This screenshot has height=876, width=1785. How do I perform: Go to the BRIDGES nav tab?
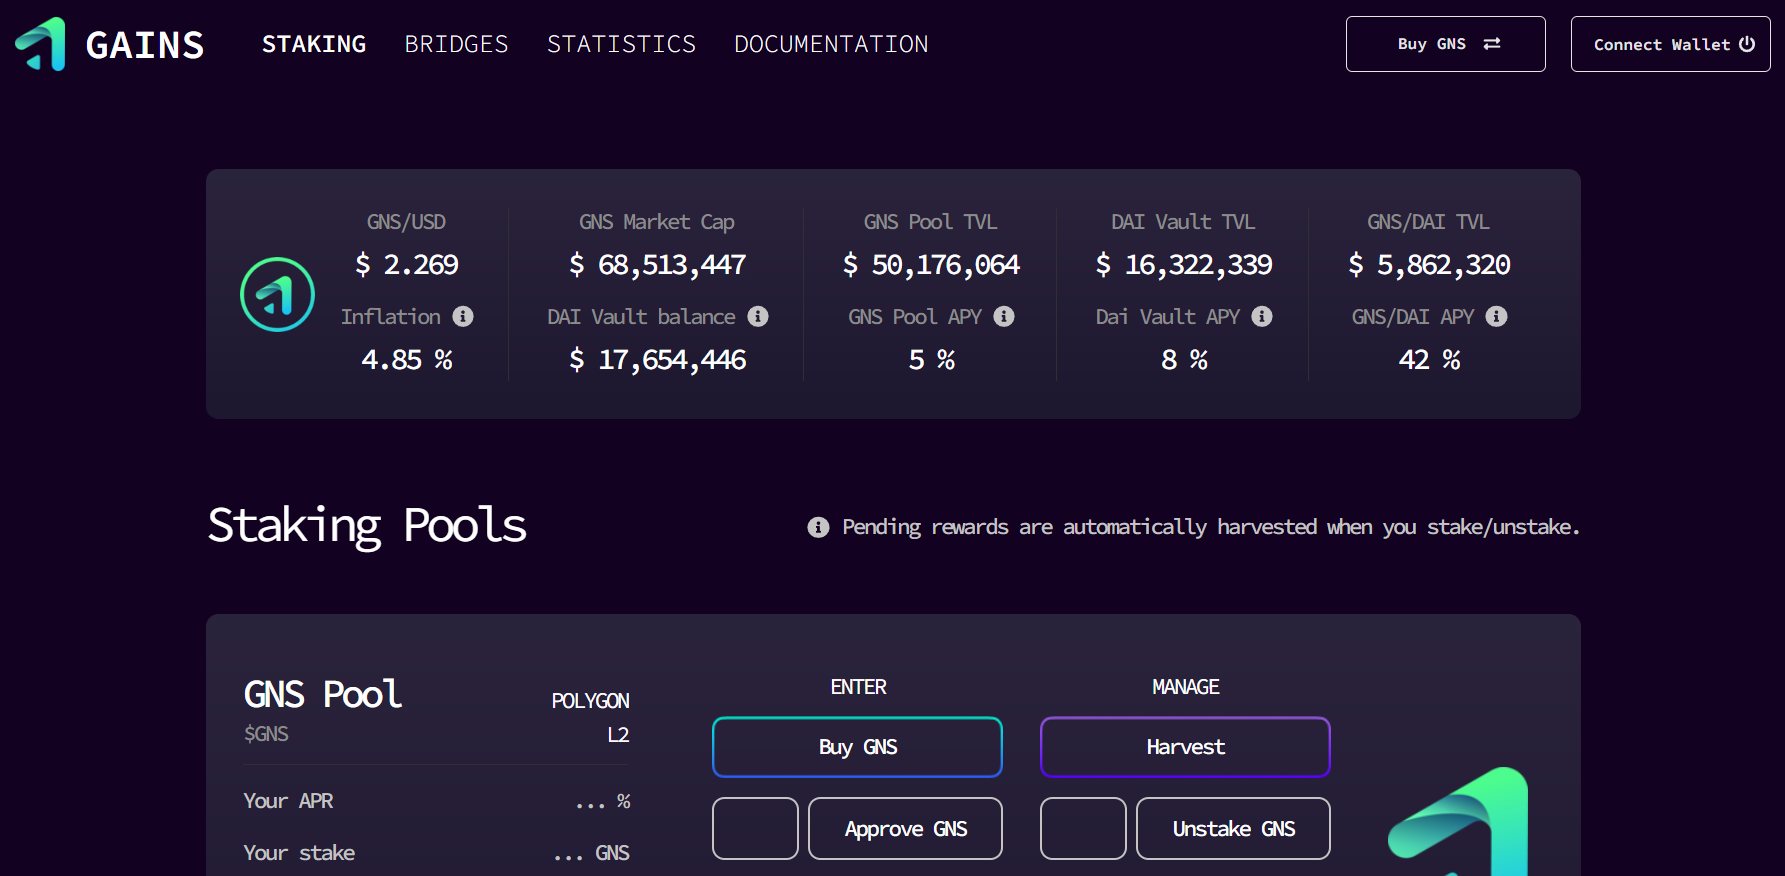tap(456, 44)
